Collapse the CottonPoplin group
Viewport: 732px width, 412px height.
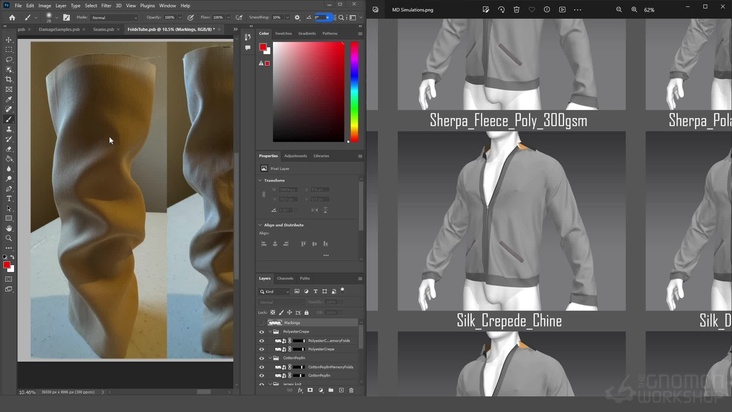click(270, 358)
